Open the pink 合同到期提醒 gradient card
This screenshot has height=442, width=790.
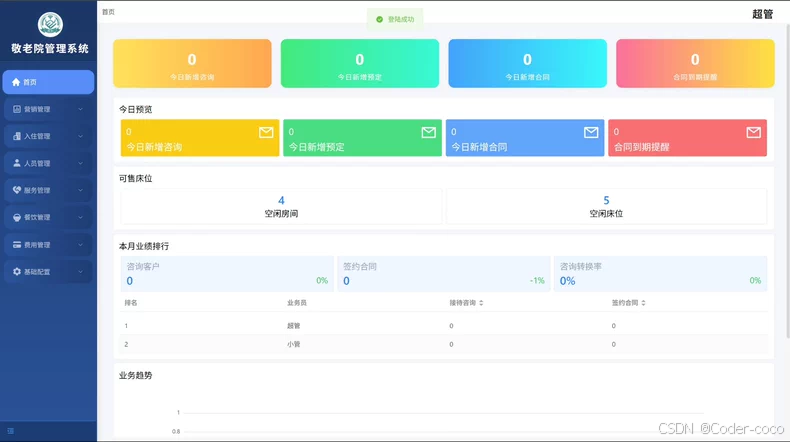coord(695,64)
